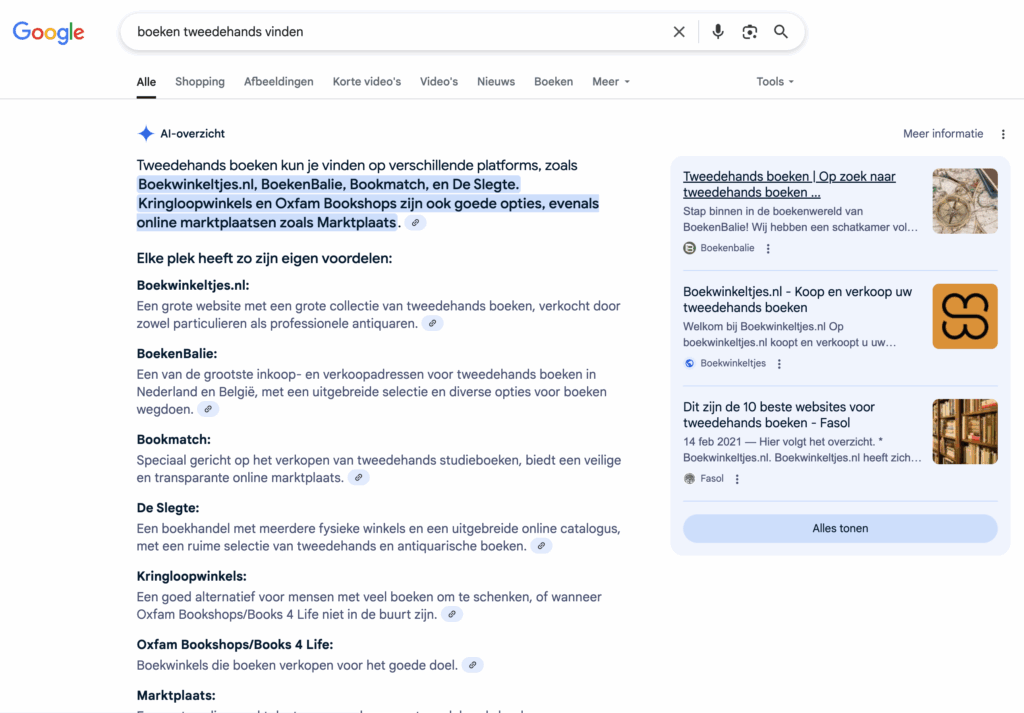Start voice search with the microphone icon

click(718, 32)
